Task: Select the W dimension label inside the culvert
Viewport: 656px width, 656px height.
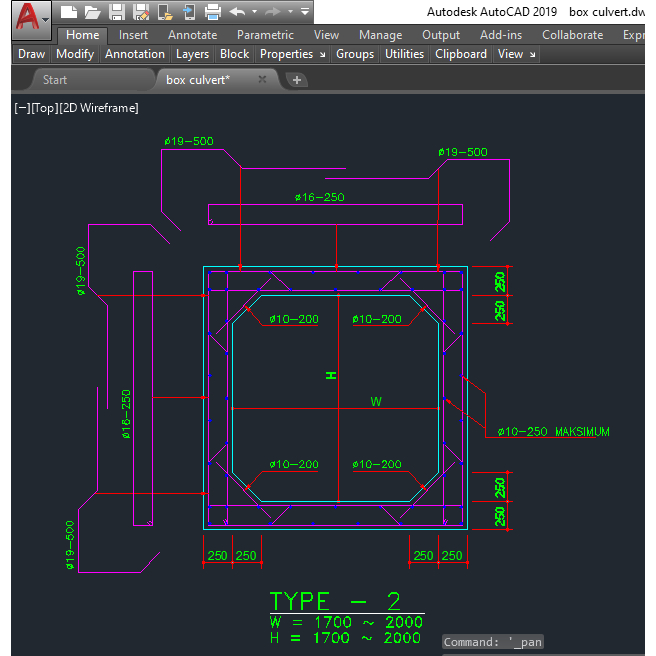Action: click(376, 402)
